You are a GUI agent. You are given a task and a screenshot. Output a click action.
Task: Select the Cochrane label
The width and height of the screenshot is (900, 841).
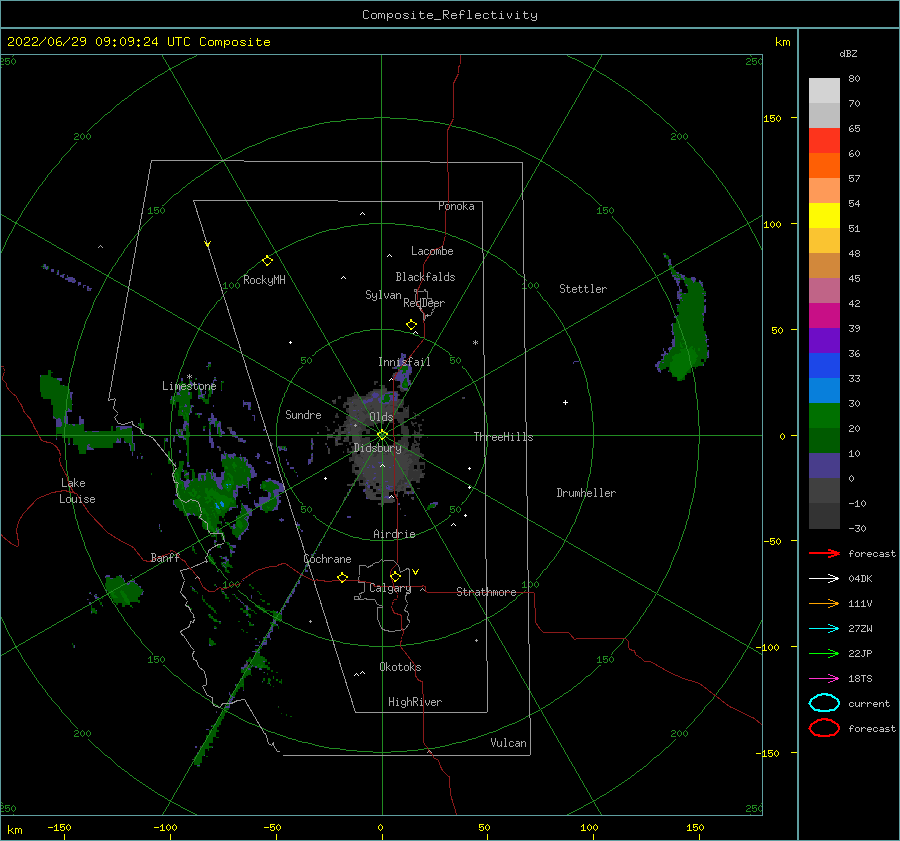tap(327, 559)
